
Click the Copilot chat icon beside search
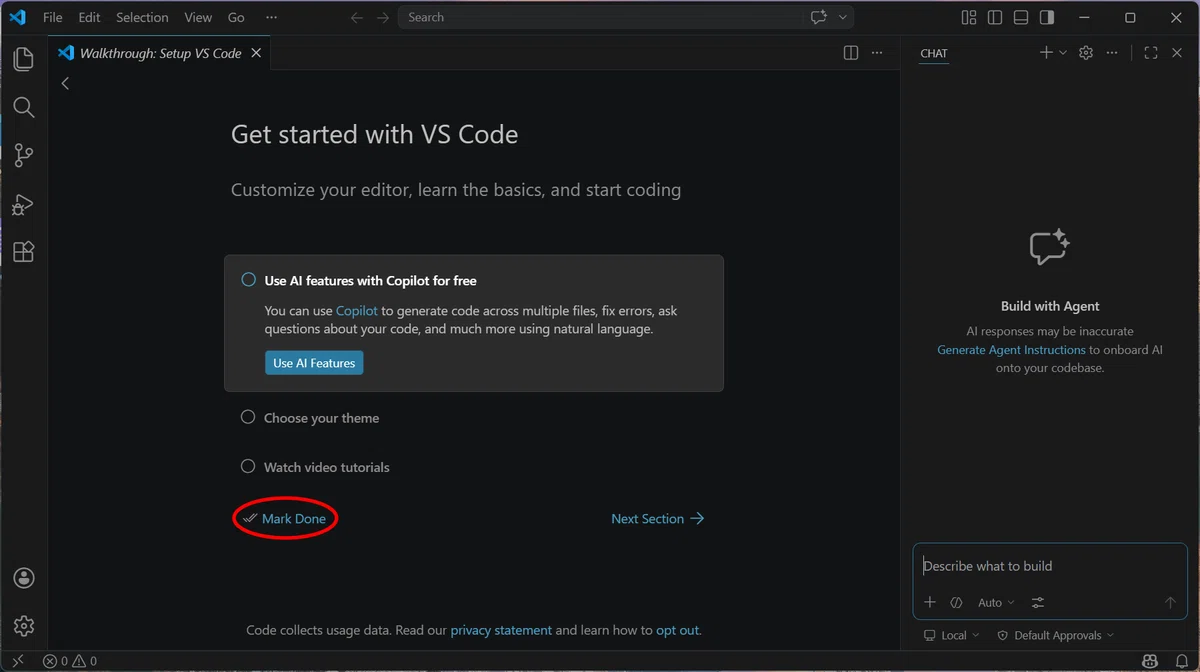[819, 17]
